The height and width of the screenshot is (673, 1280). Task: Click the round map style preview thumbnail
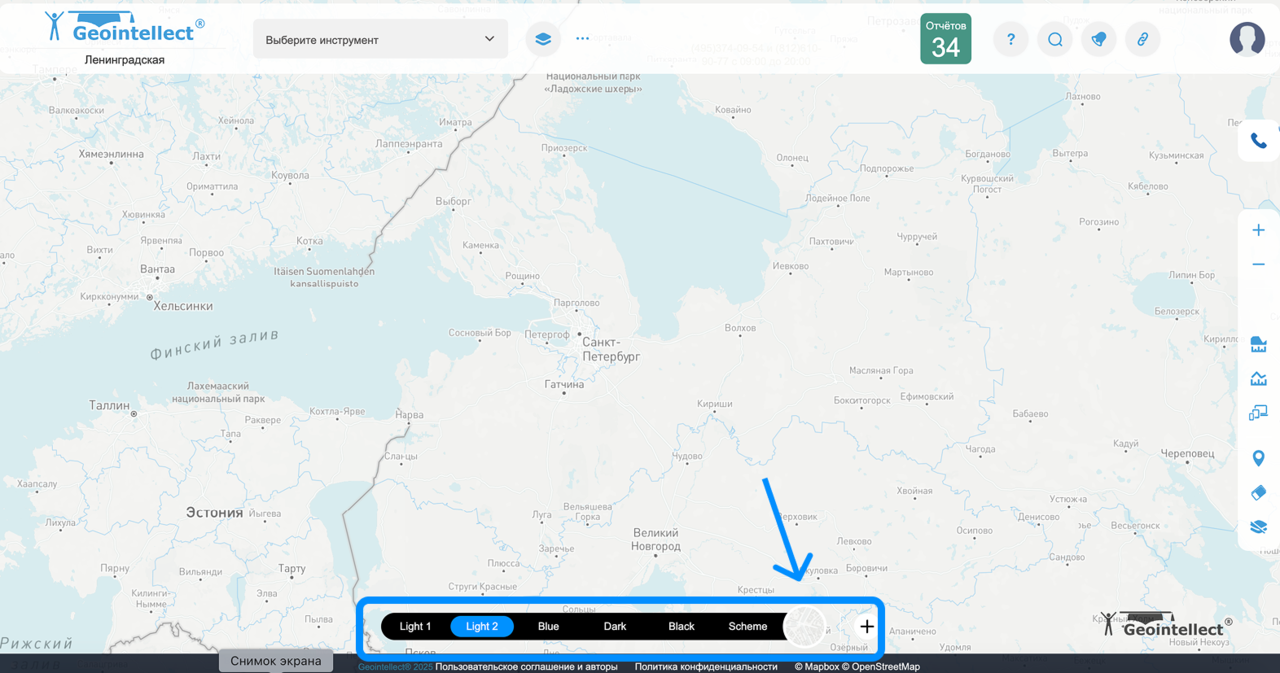(x=804, y=627)
